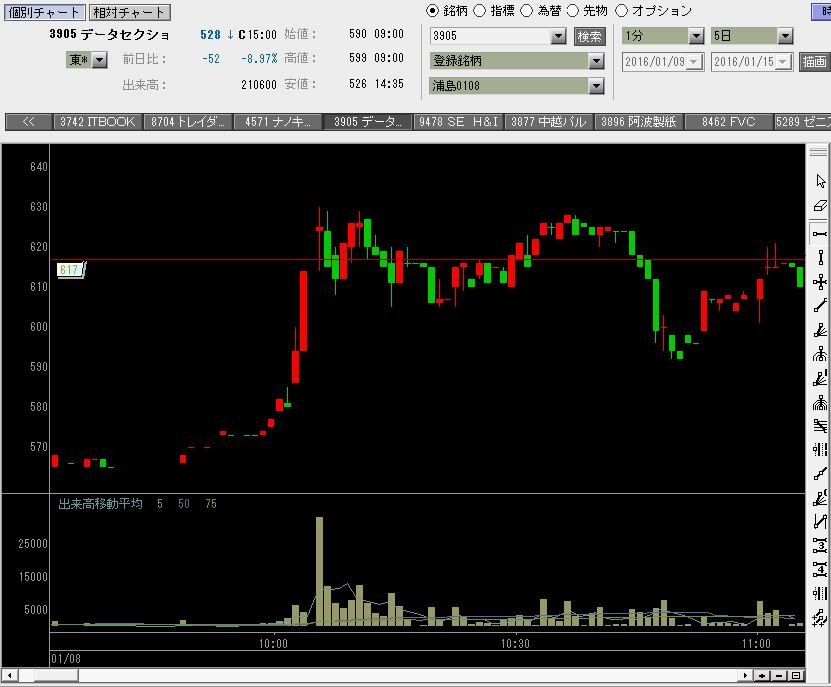Select the horizontal line drawing tool

coord(820,234)
